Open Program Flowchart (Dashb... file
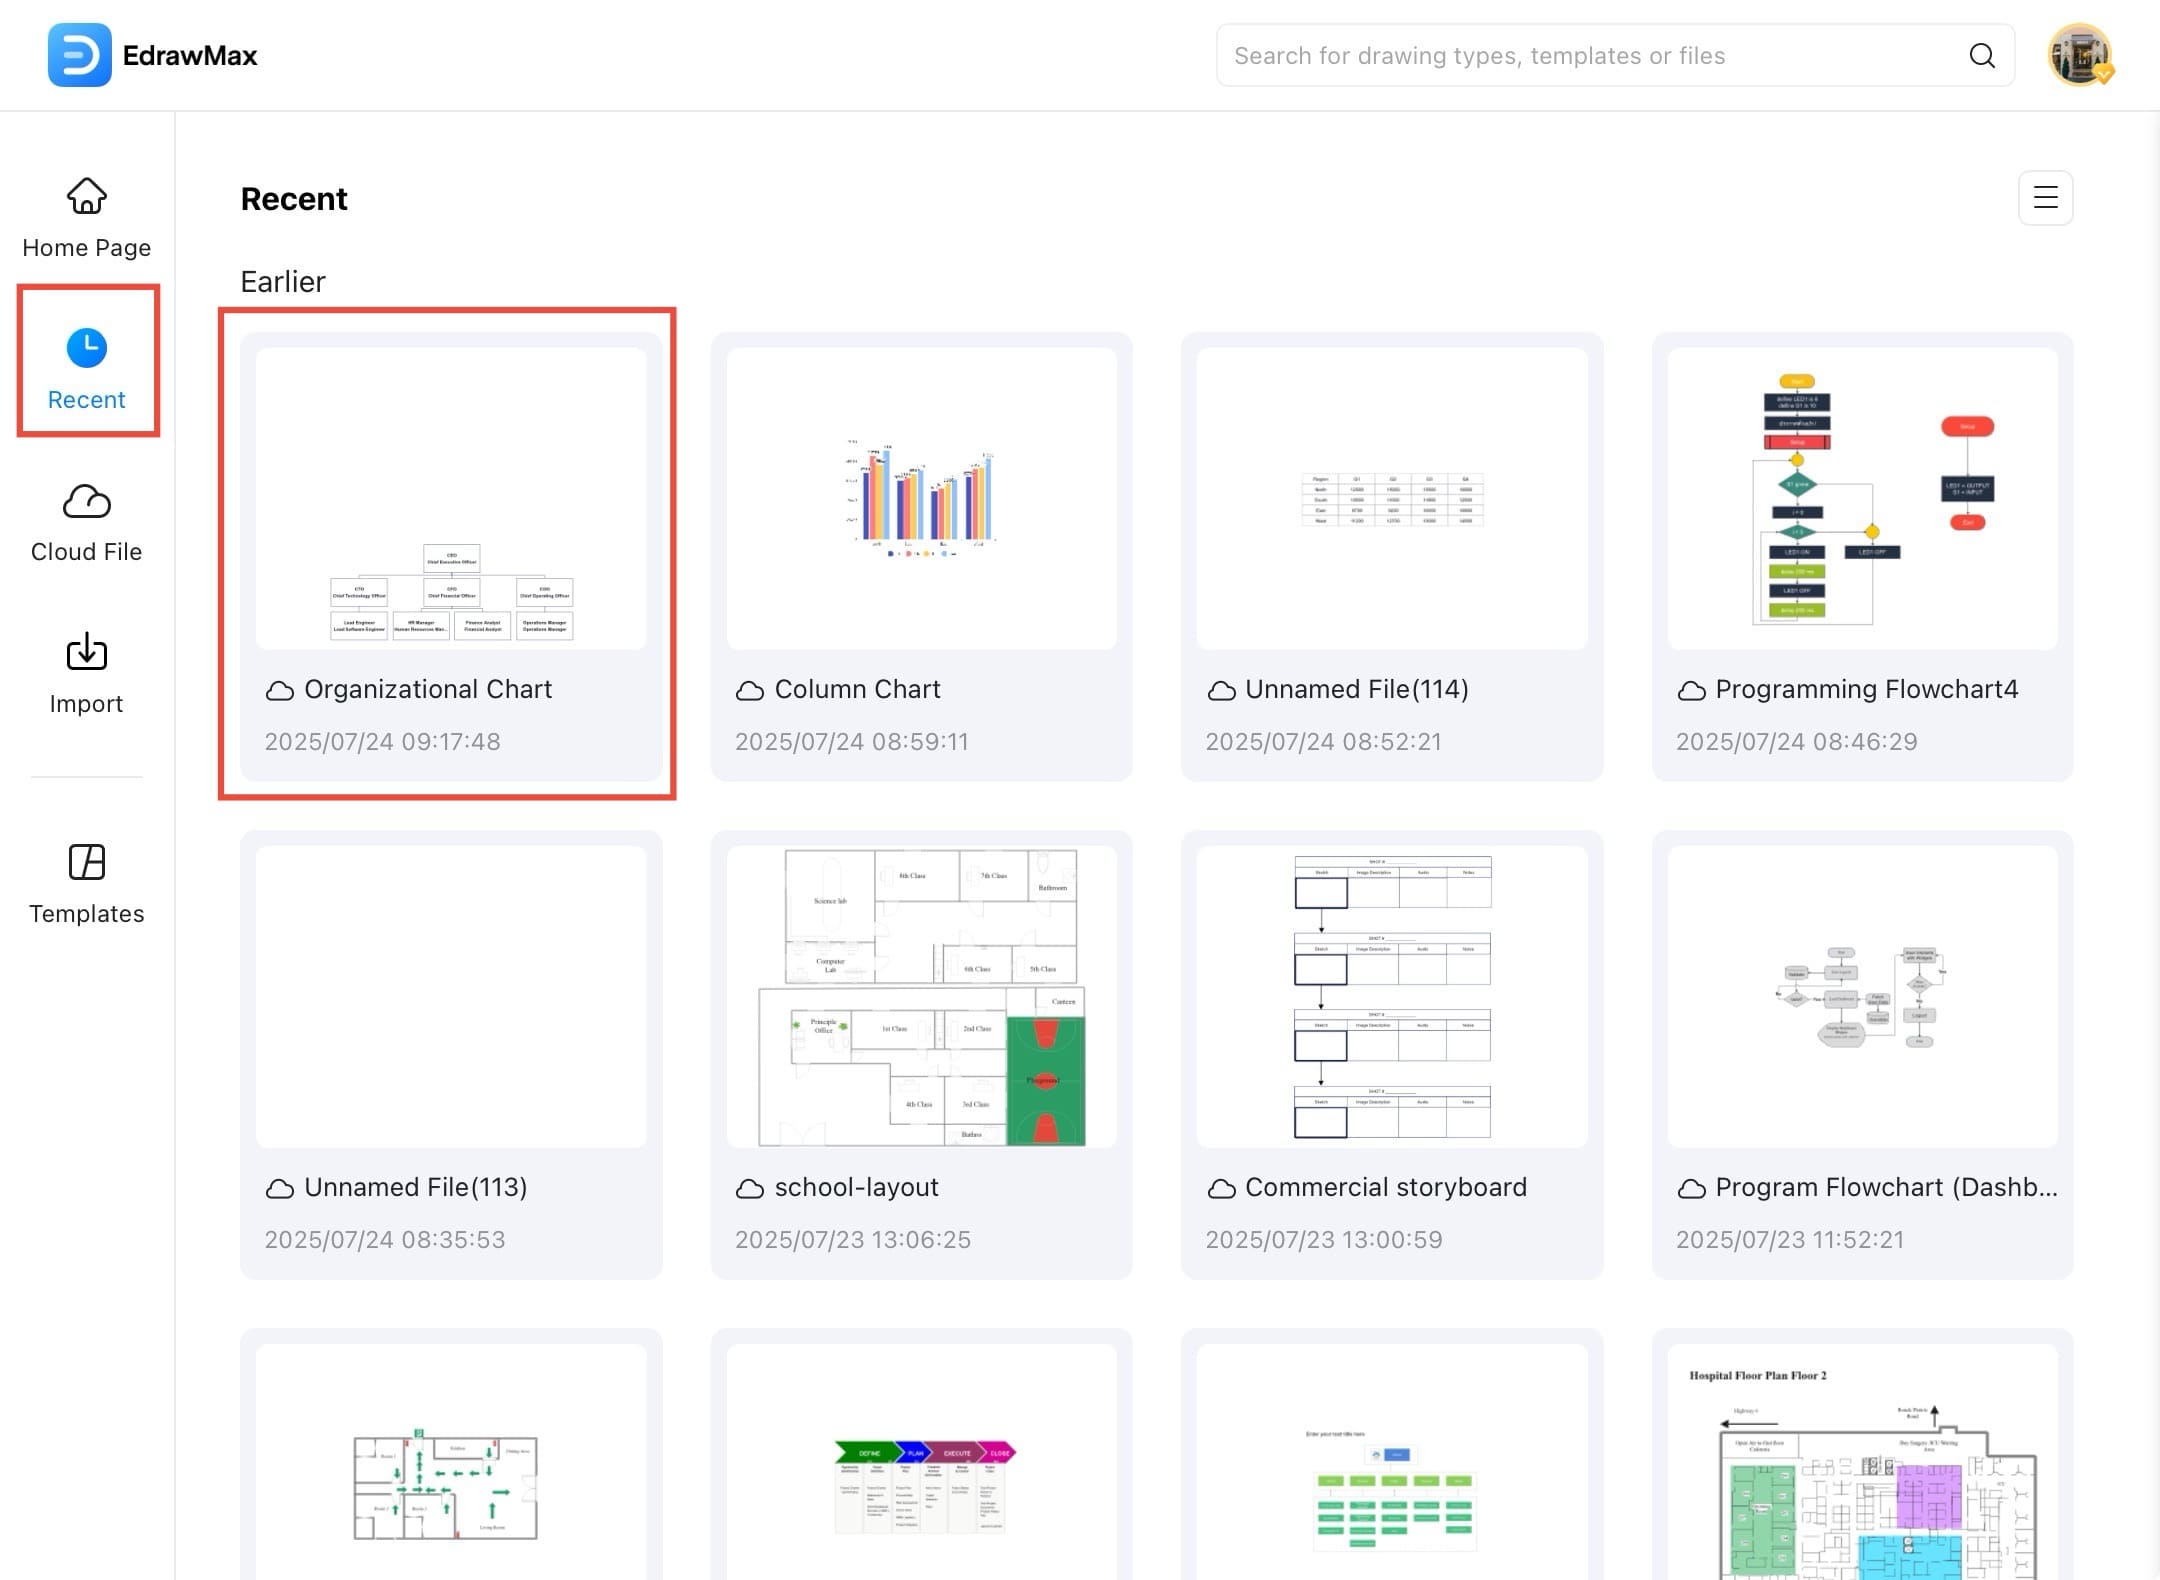This screenshot has width=2160, height=1580. pos(1862,997)
